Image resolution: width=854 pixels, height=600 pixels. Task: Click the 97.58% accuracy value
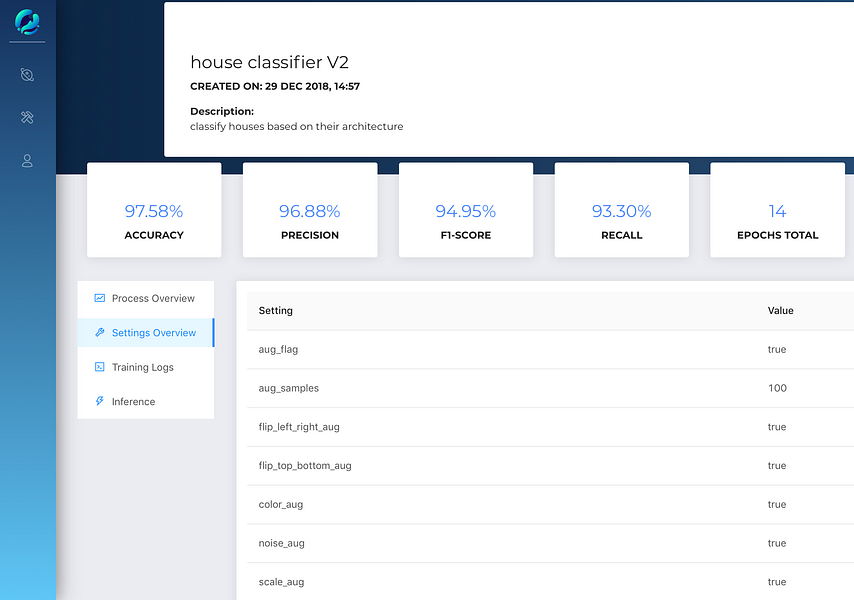tap(154, 211)
